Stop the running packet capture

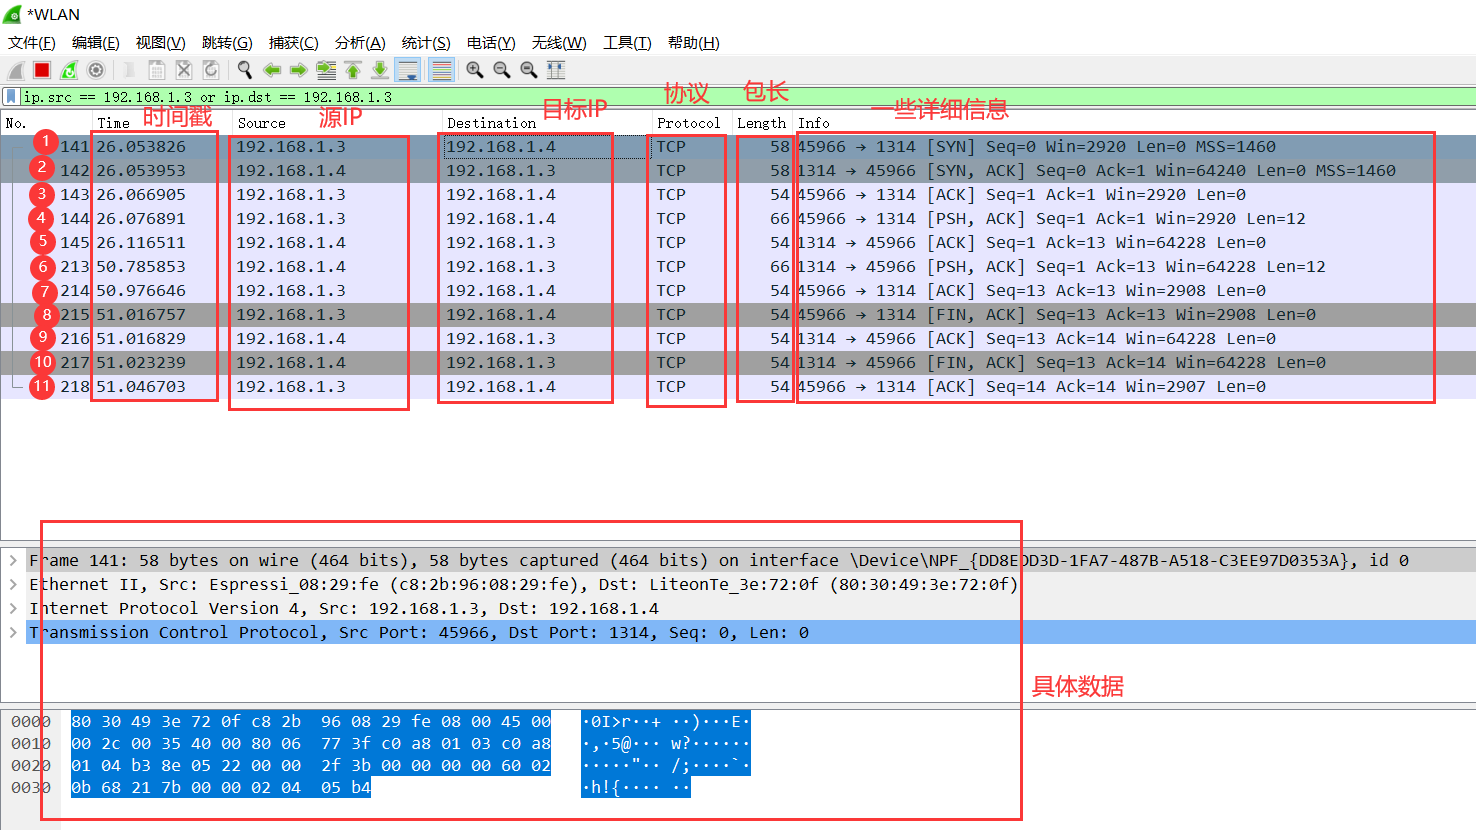pyautogui.click(x=42, y=70)
